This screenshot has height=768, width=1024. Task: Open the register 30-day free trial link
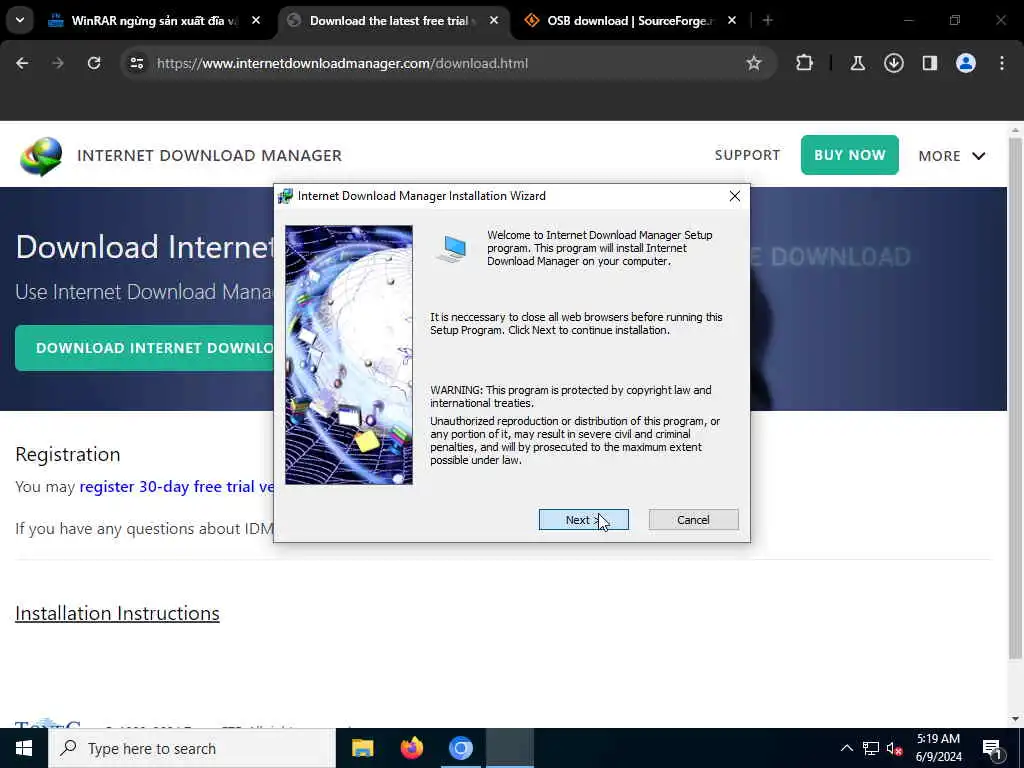[x=176, y=487]
